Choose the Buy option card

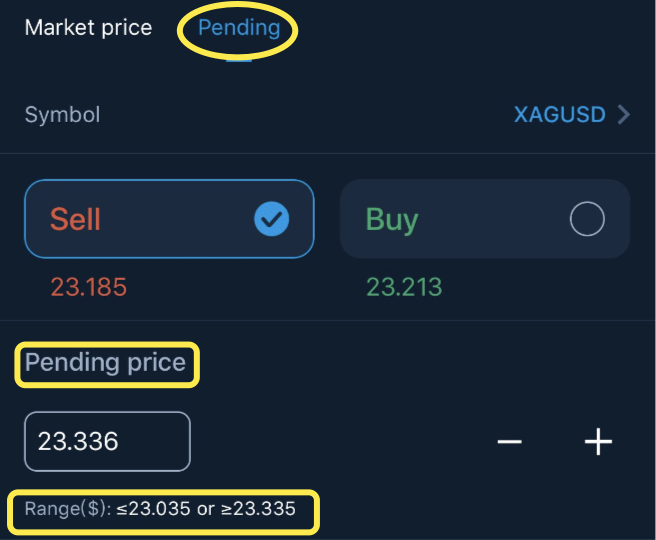(x=485, y=219)
